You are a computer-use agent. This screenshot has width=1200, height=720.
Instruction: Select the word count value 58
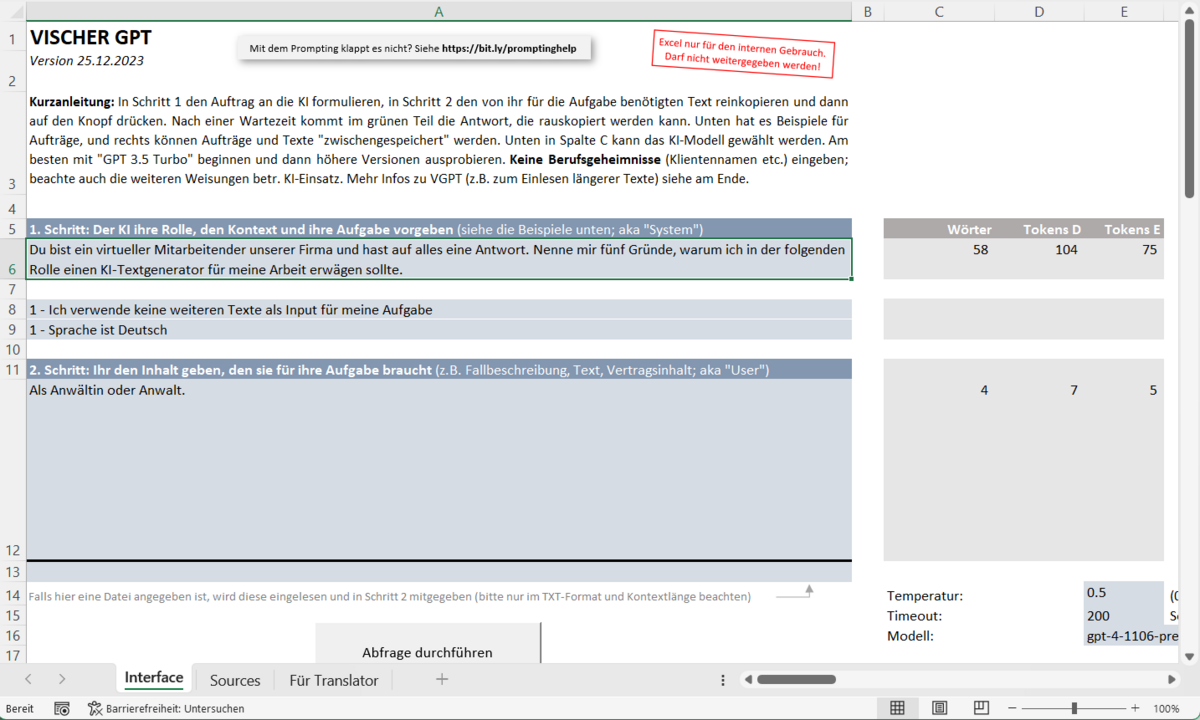tap(980, 250)
